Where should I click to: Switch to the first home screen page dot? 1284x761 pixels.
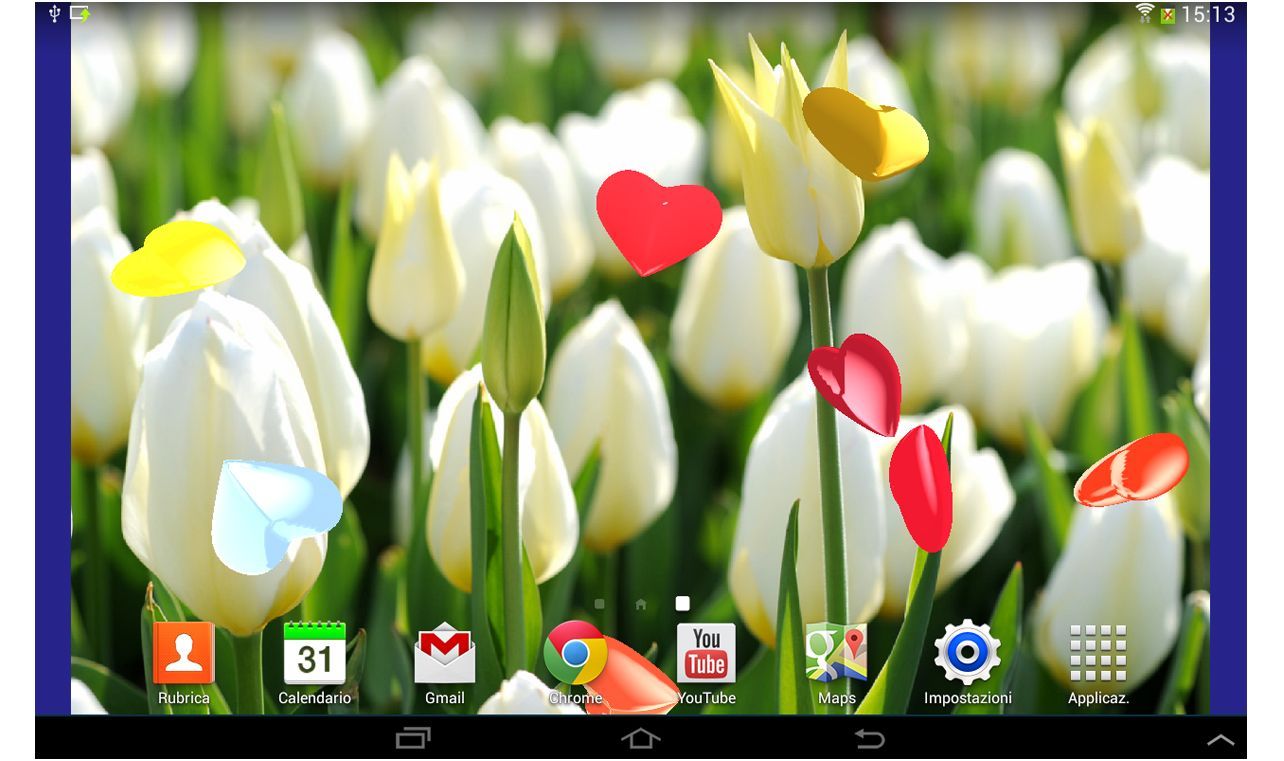pos(599,604)
